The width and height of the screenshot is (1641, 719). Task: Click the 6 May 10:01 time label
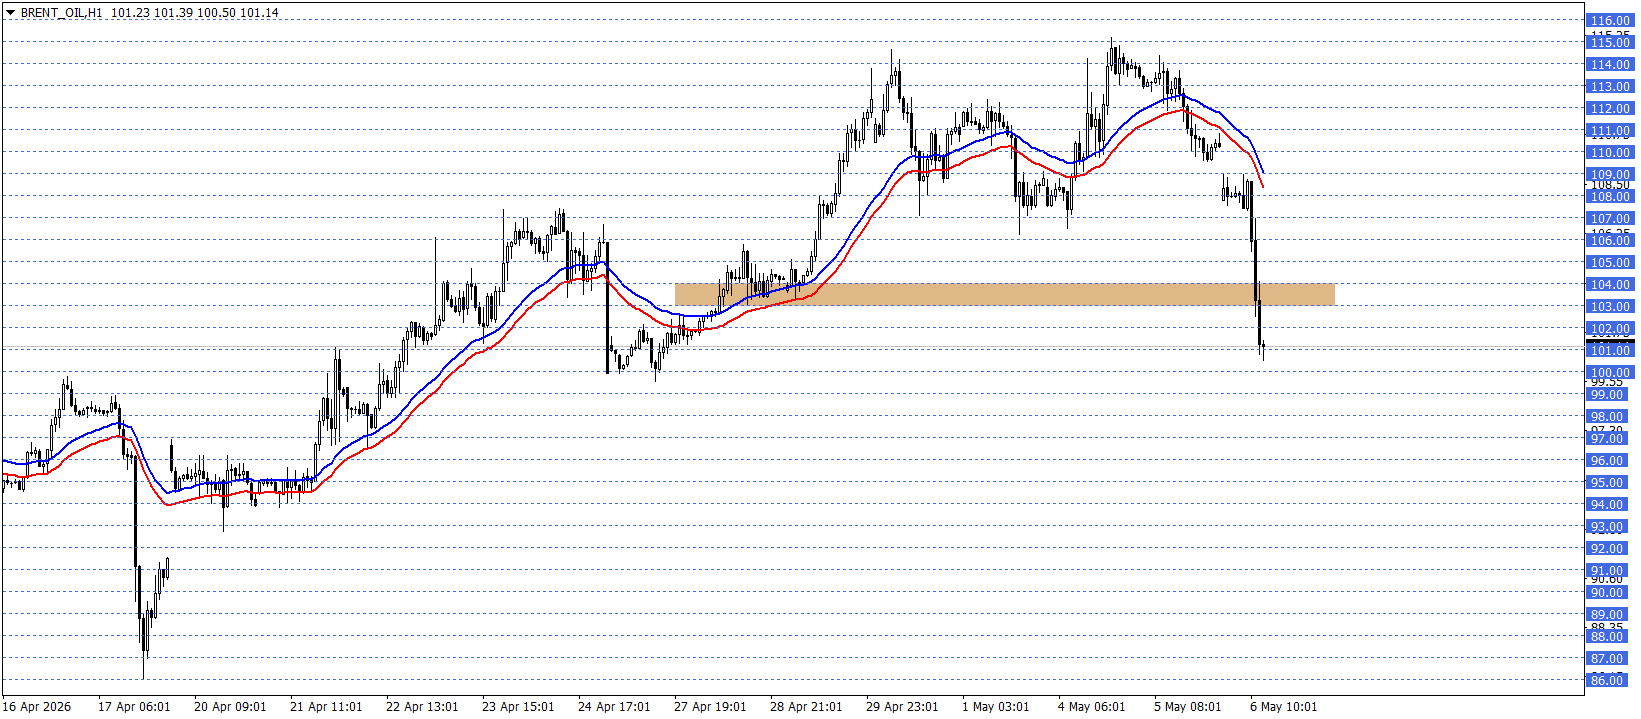[1283, 706]
